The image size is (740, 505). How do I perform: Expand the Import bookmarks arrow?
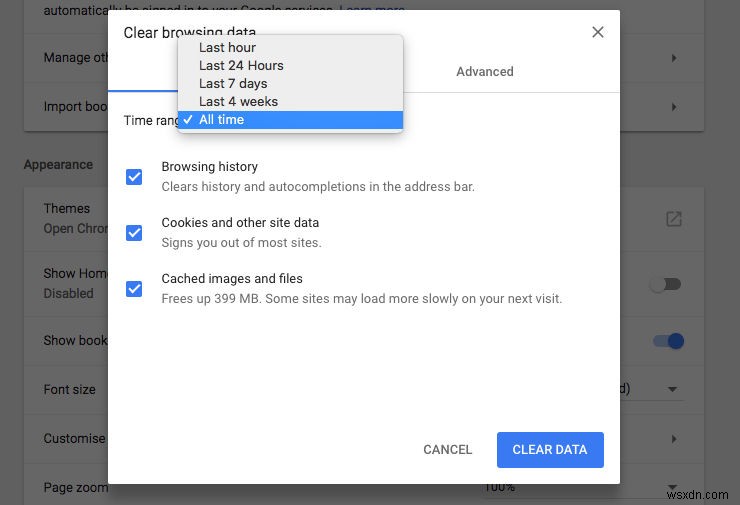click(674, 106)
